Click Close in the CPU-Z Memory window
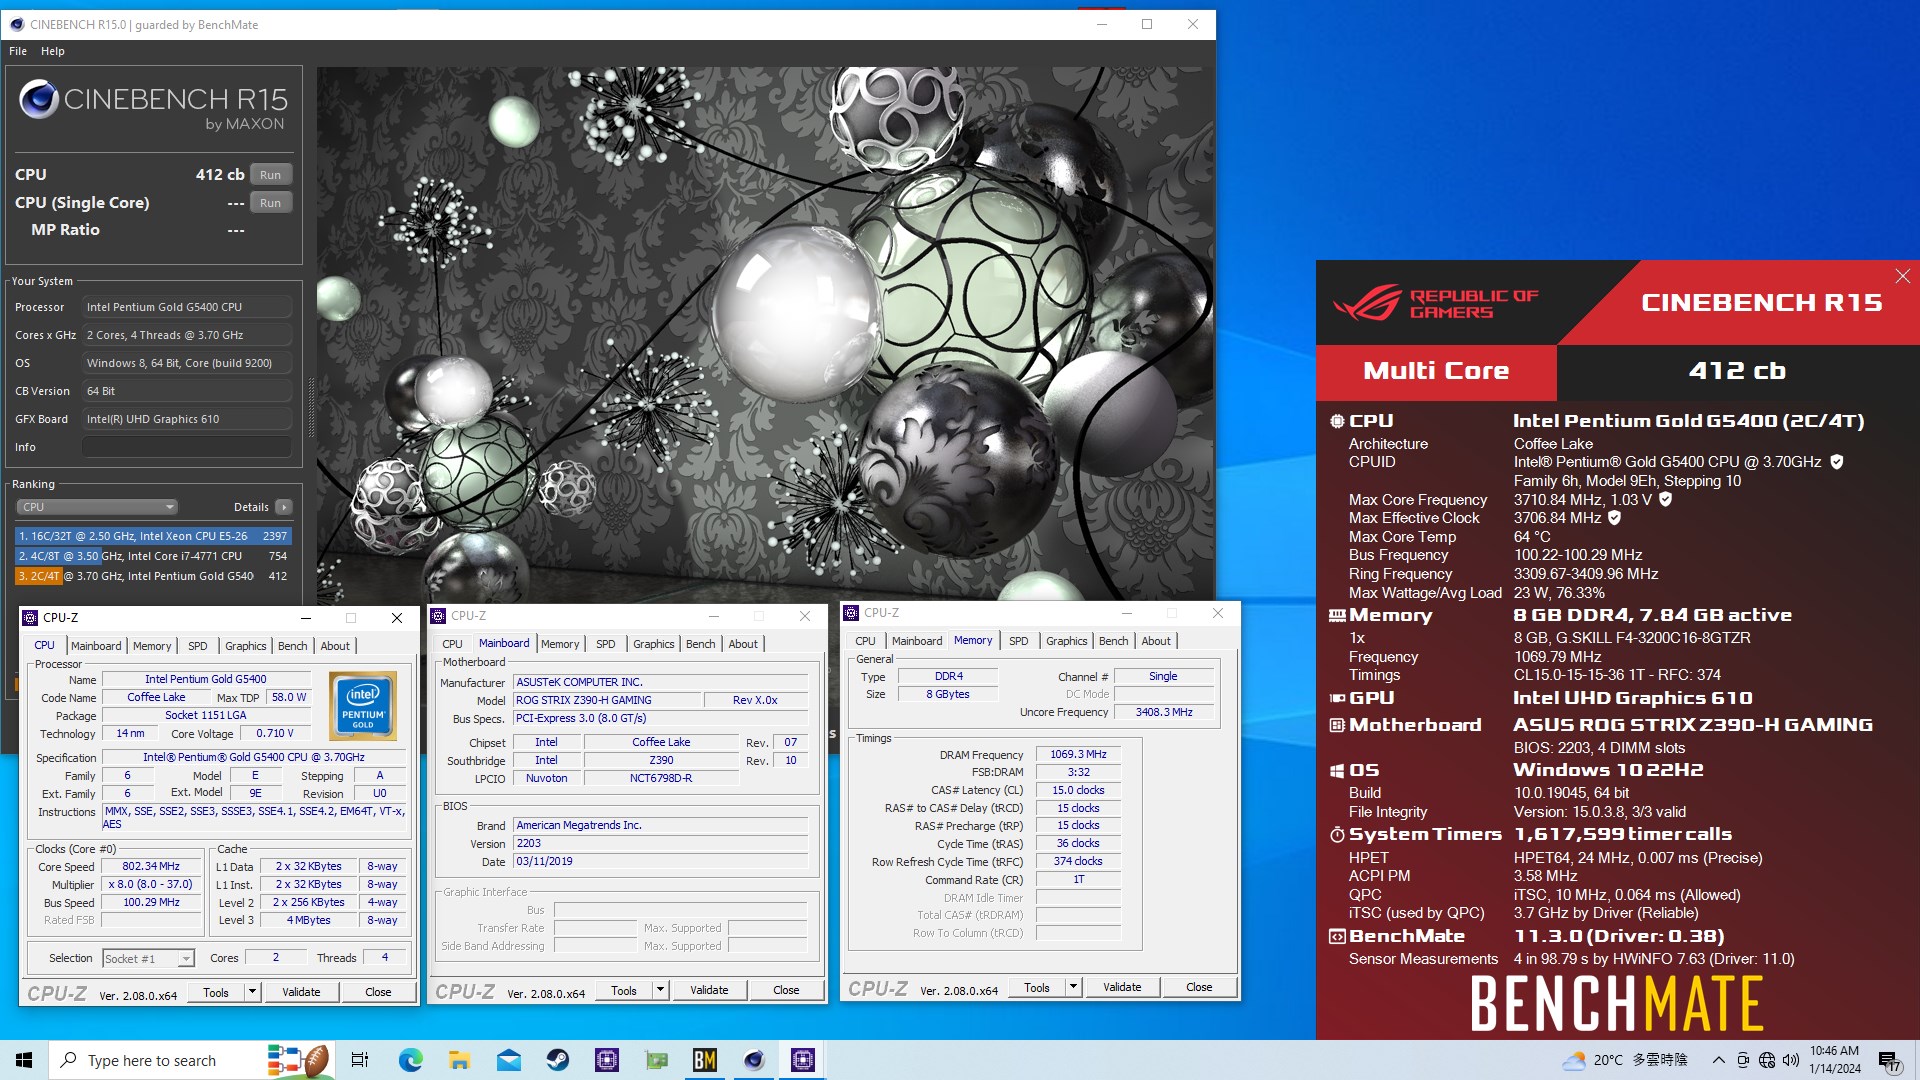This screenshot has width=1920, height=1080. click(x=1199, y=987)
